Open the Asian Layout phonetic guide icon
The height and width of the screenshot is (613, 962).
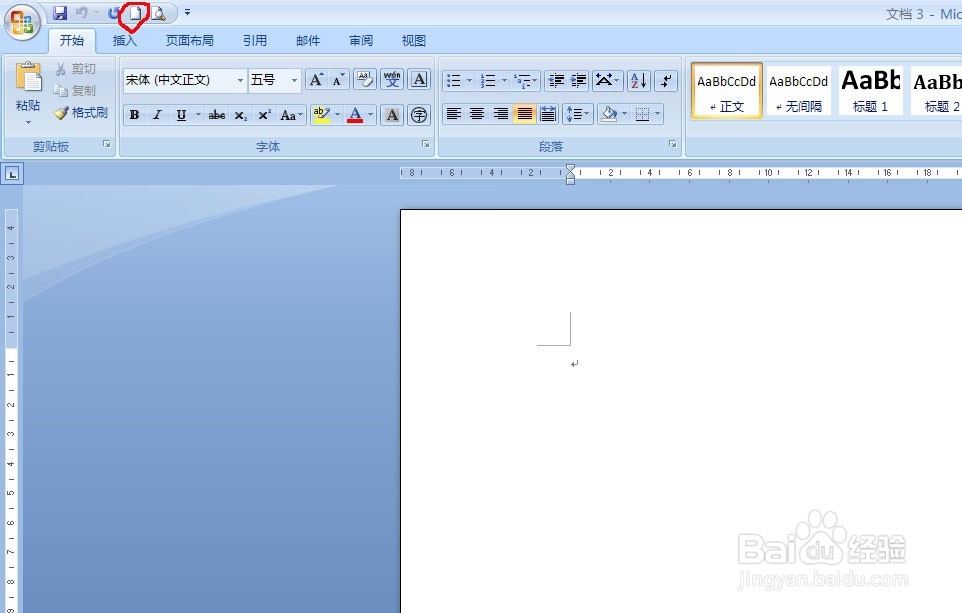pyautogui.click(x=391, y=80)
